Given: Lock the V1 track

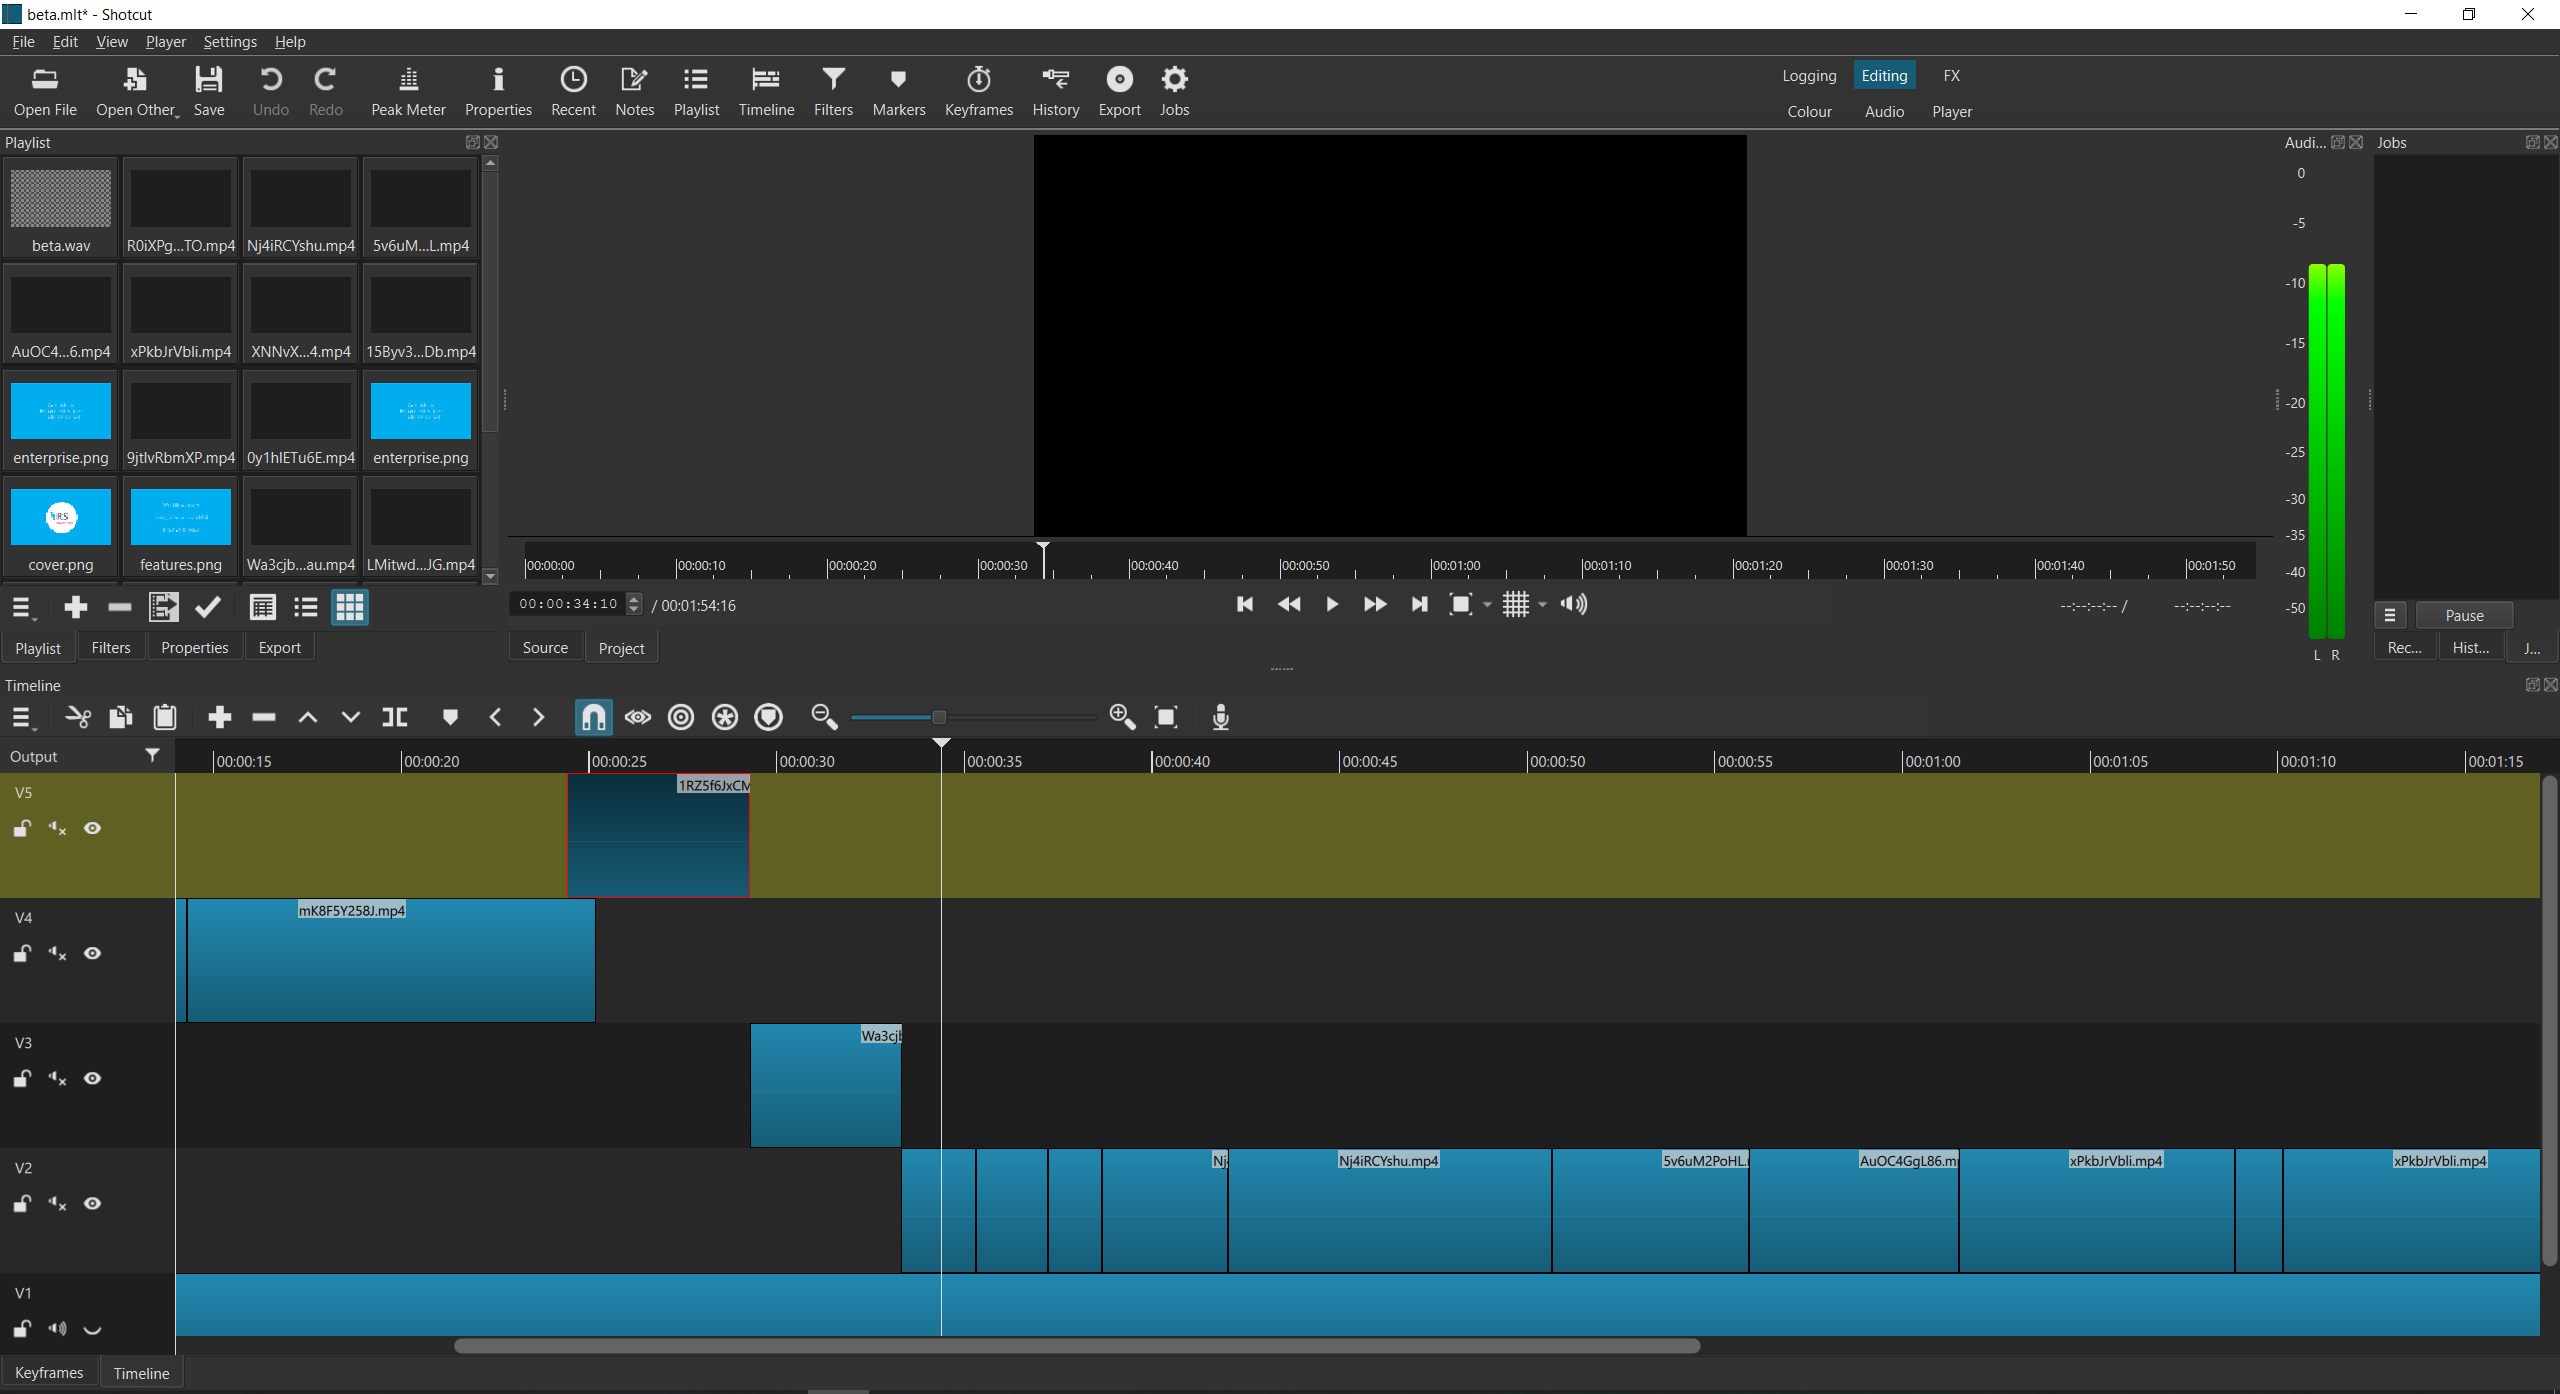Looking at the screenshot, I should click(22, 1329).
